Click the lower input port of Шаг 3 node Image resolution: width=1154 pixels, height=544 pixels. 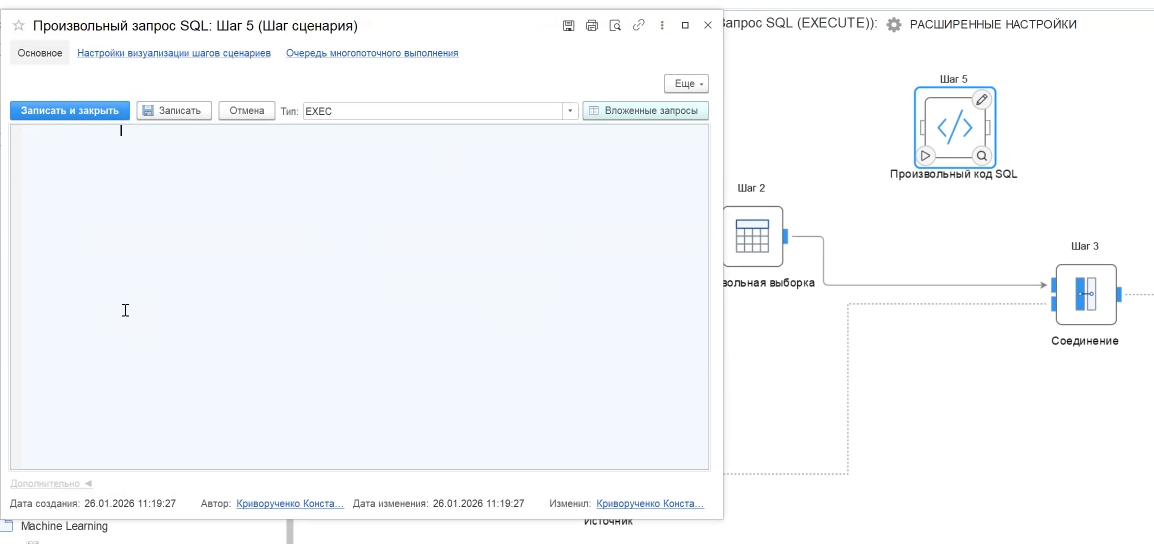pyautogui.click(x=1054, y=303)
